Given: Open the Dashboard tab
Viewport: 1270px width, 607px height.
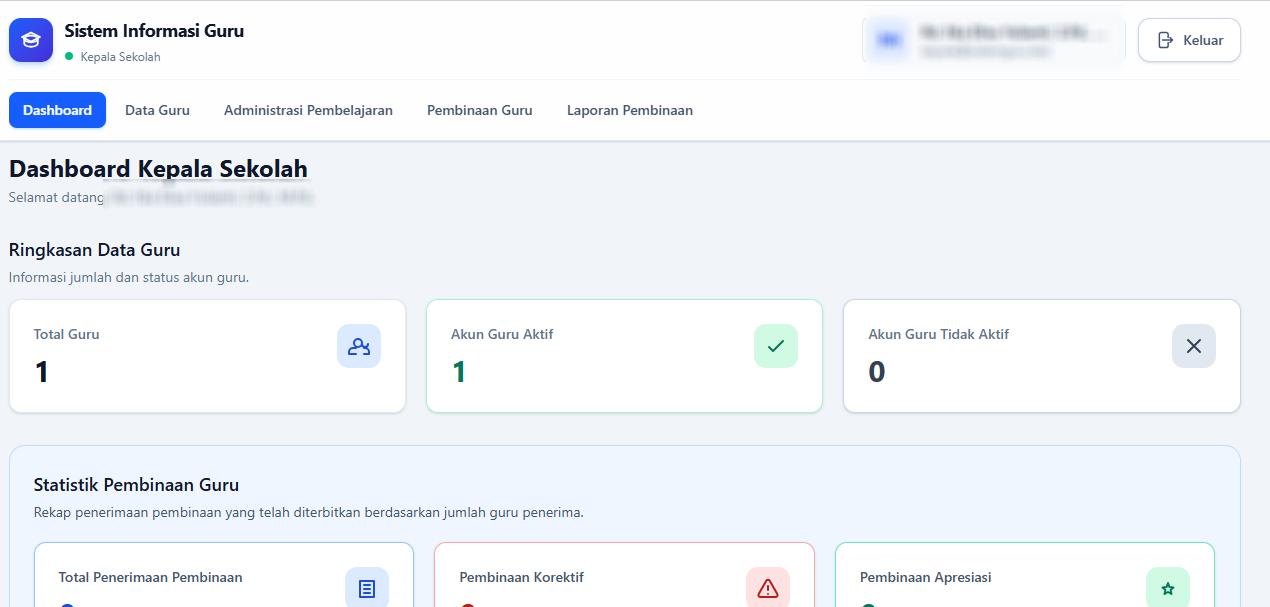Looking at the screenshot, I should pos(57,110).
